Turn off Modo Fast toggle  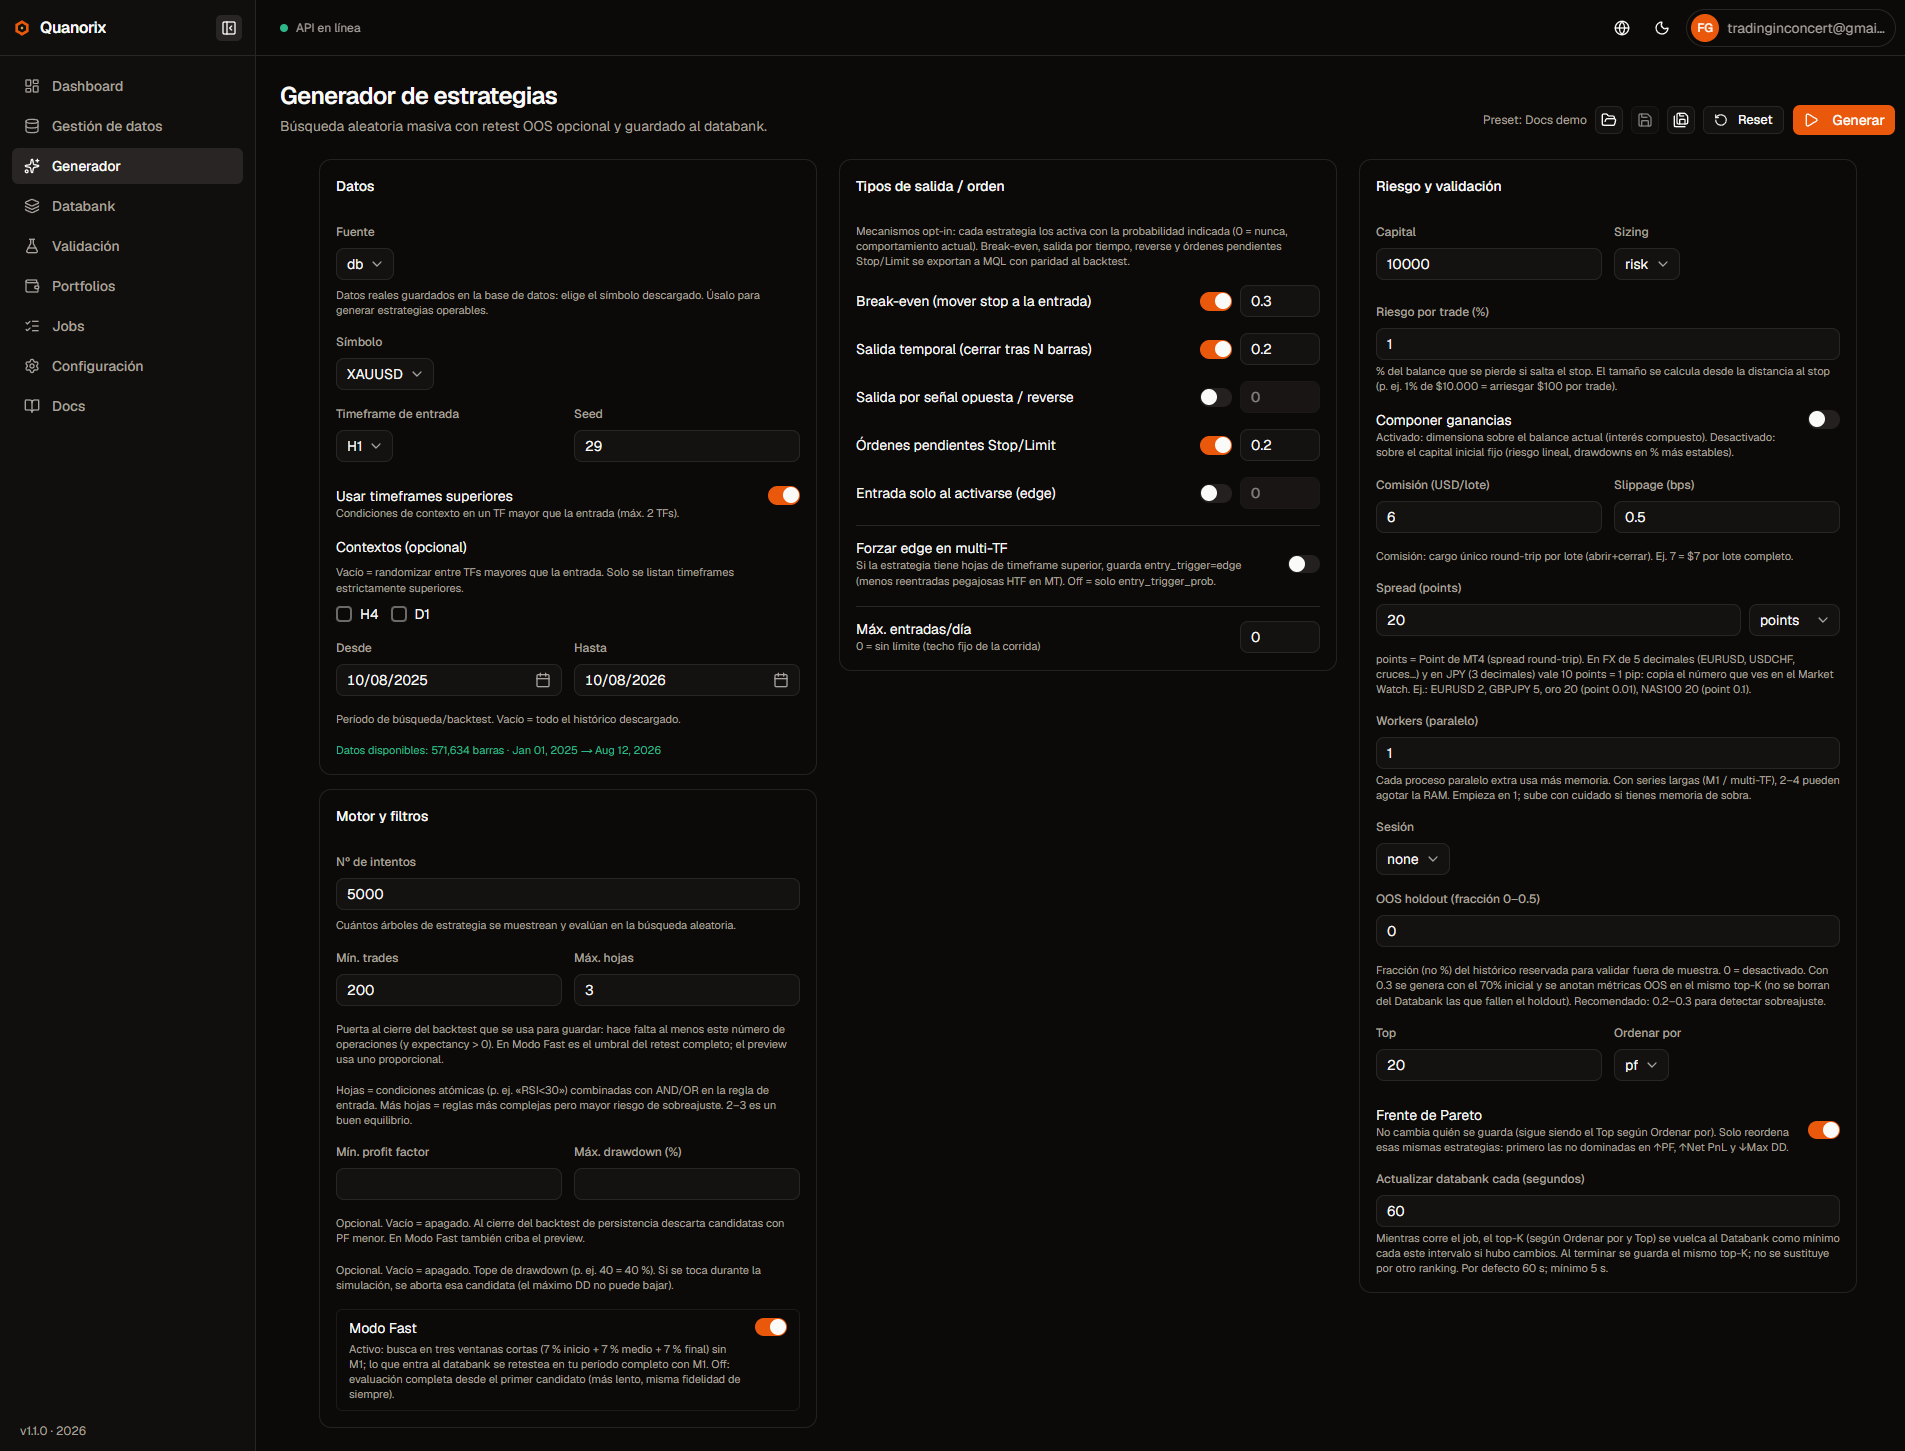(x=771, y=1327)
